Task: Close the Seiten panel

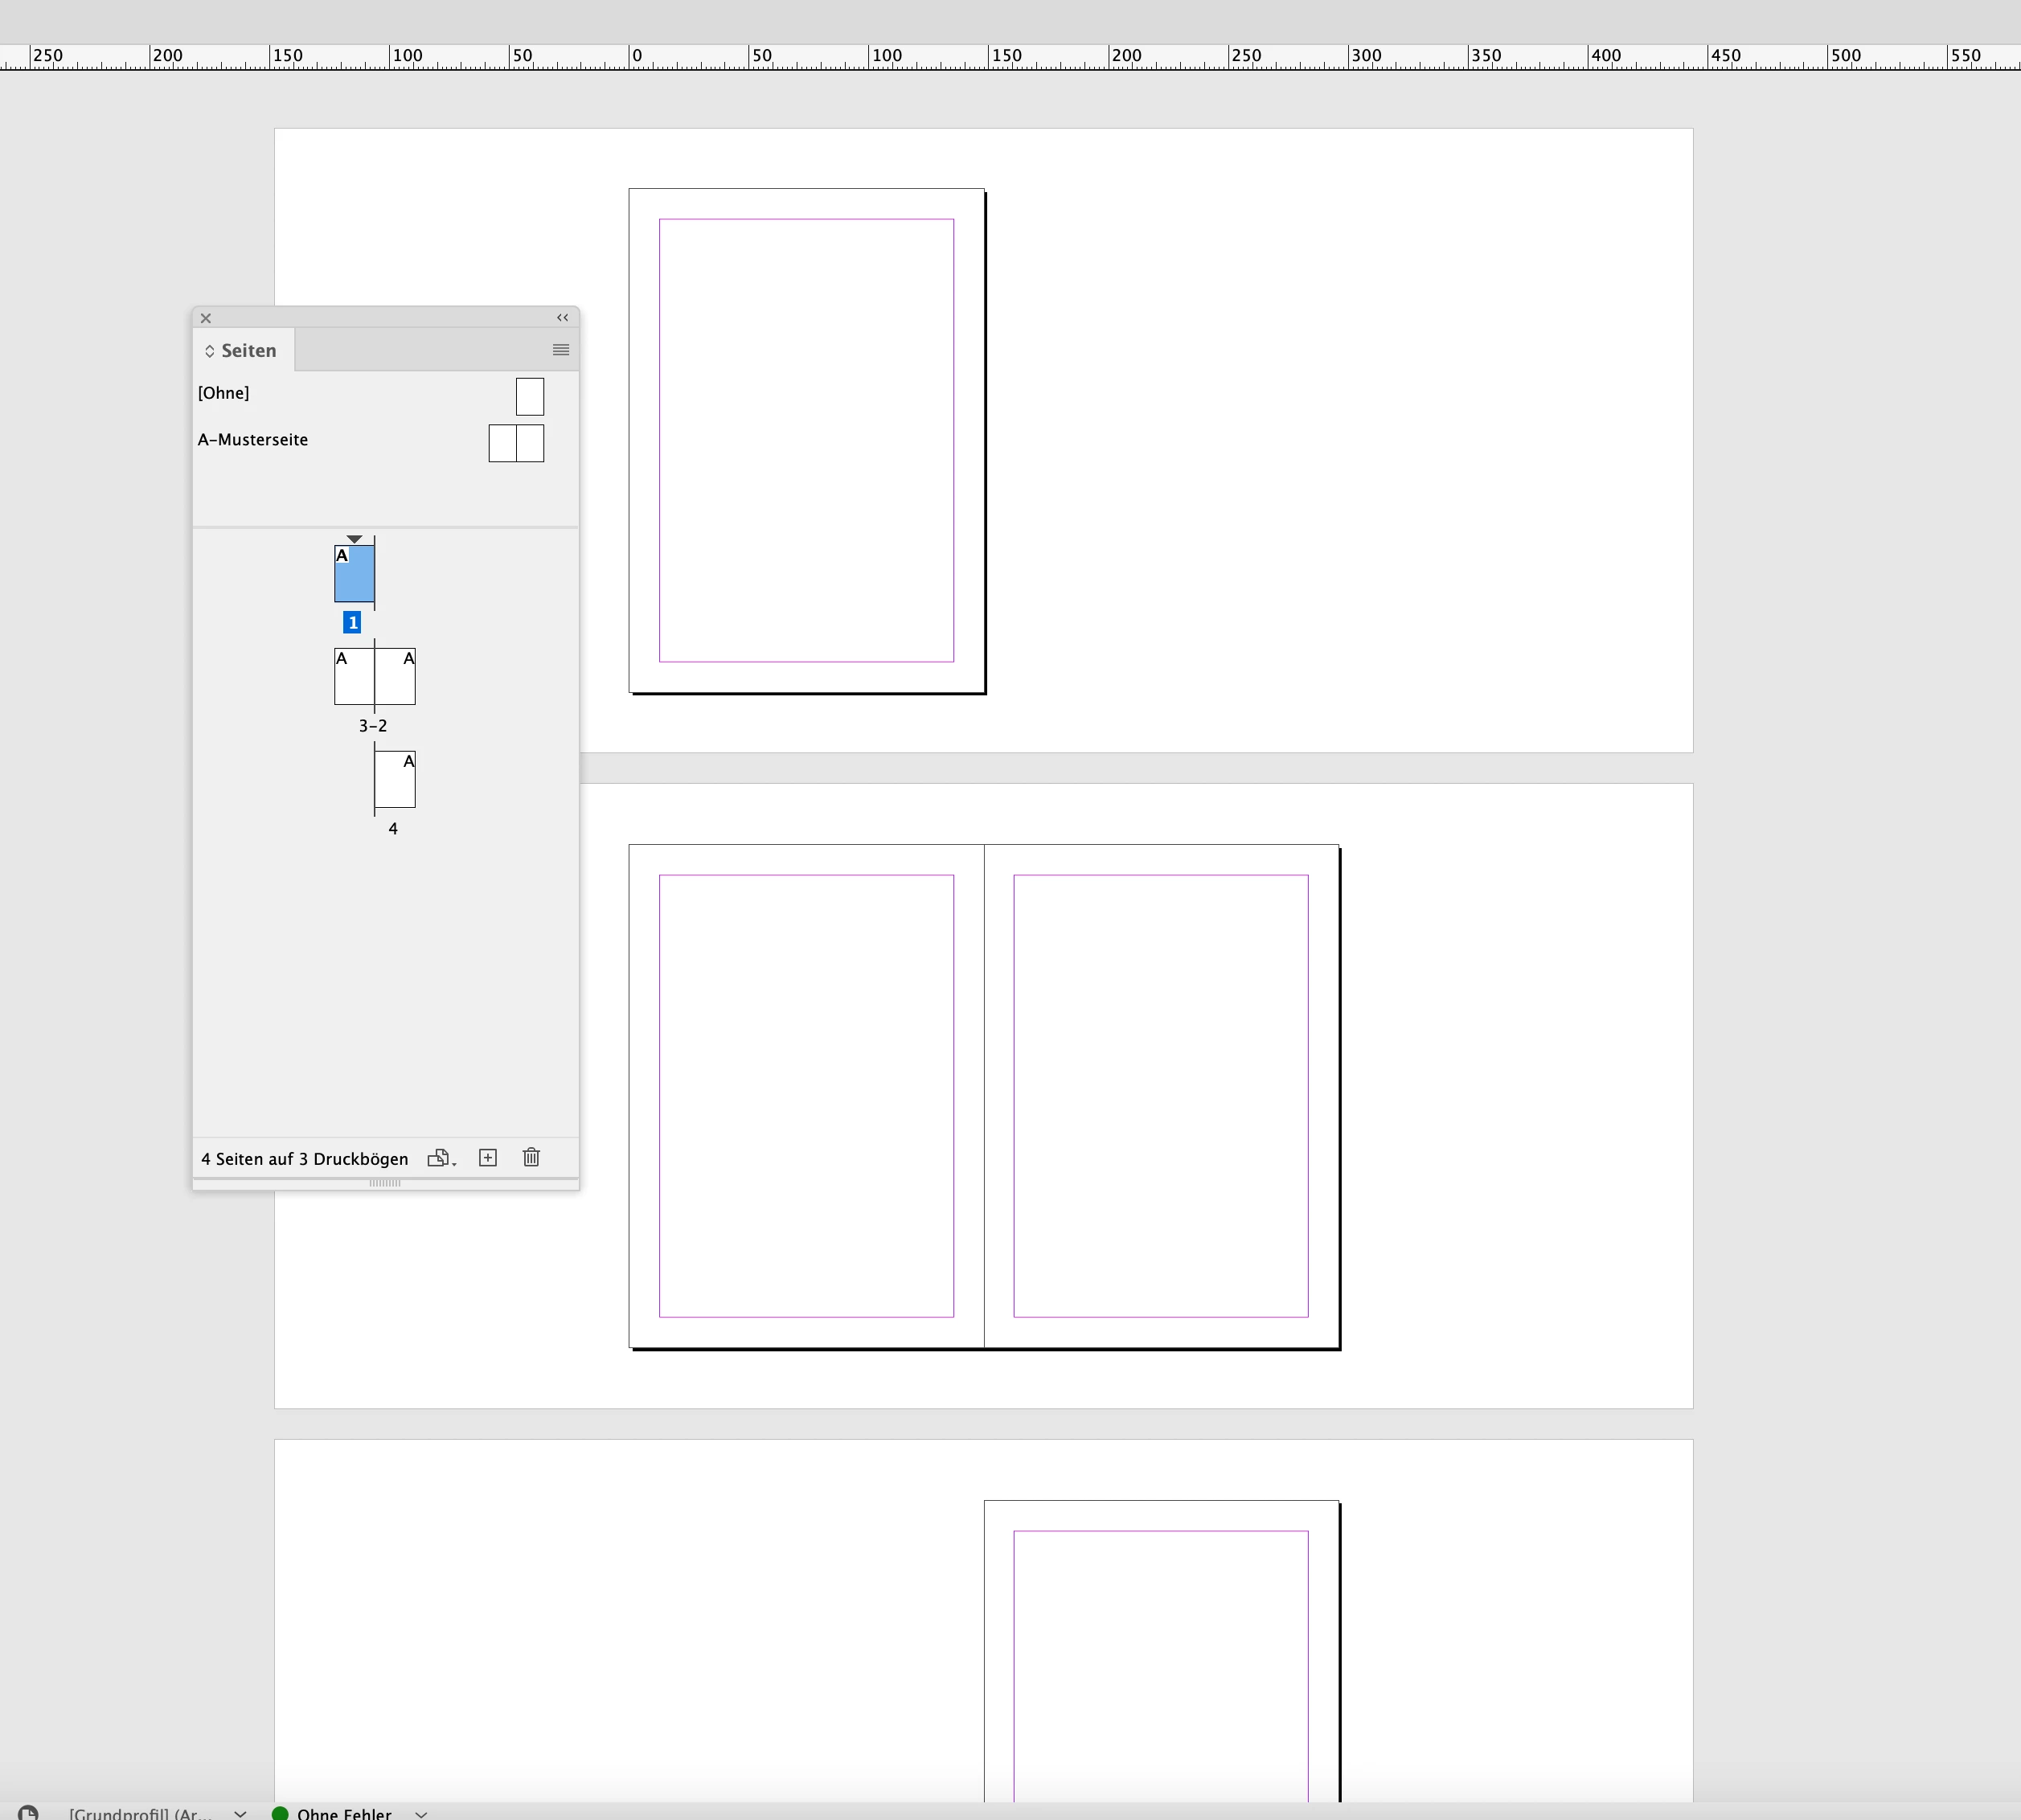Action: pos(206,318)
